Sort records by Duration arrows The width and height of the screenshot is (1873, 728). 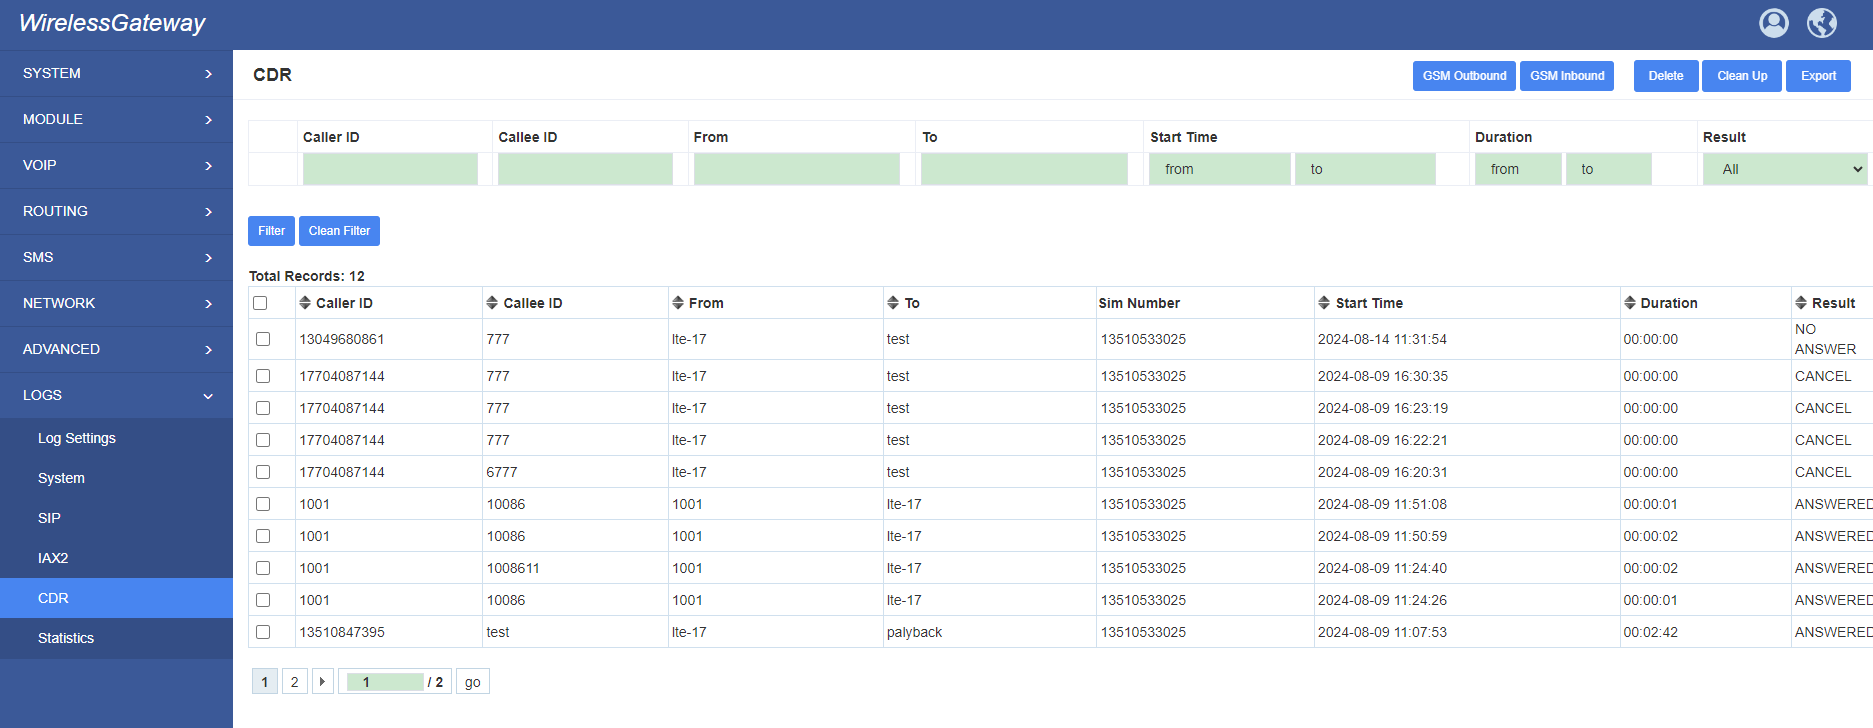[x=1630, y=303]
